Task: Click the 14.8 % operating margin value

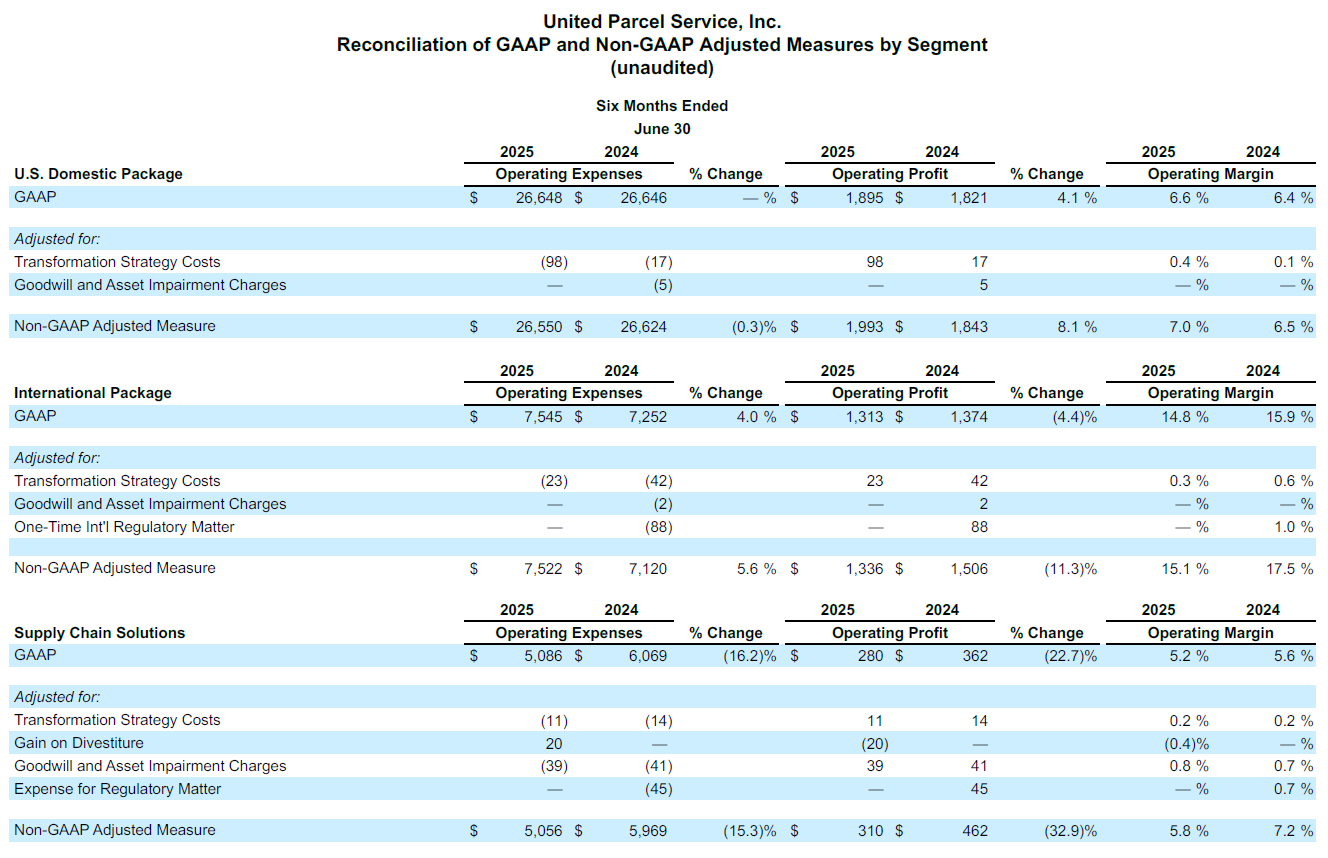Action: [x=1185, y=417]
